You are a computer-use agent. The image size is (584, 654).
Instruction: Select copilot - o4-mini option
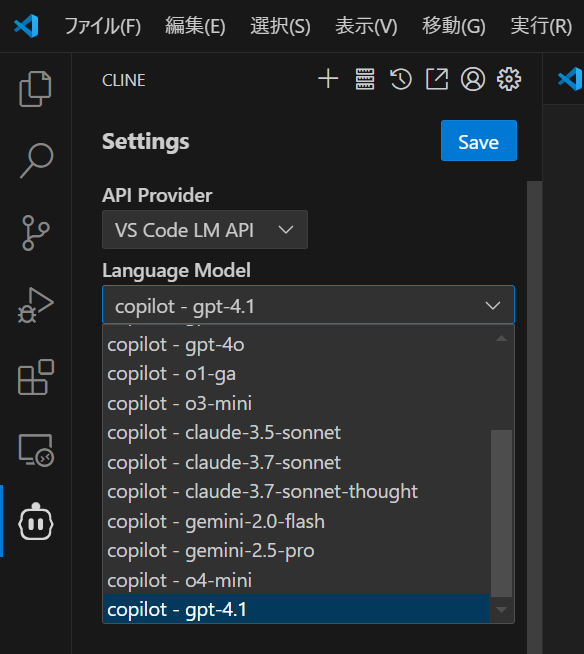pos(296,580)
